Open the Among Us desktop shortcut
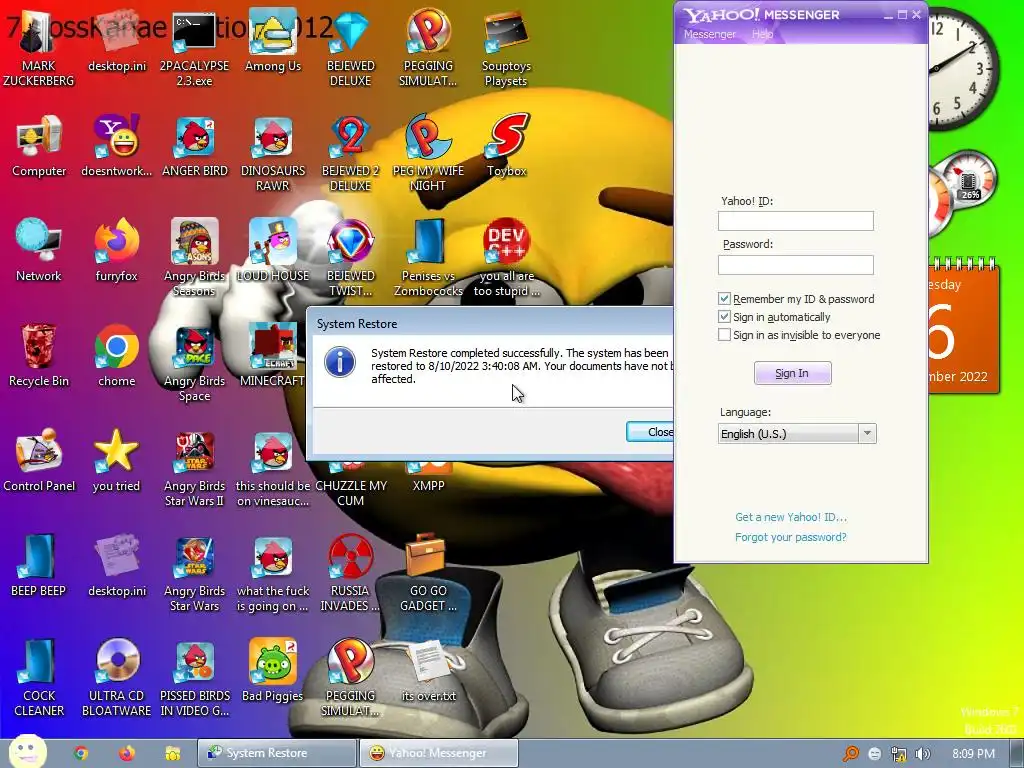Image resolution: width=1024 pixels, height=768 pixels. point(273,42)
